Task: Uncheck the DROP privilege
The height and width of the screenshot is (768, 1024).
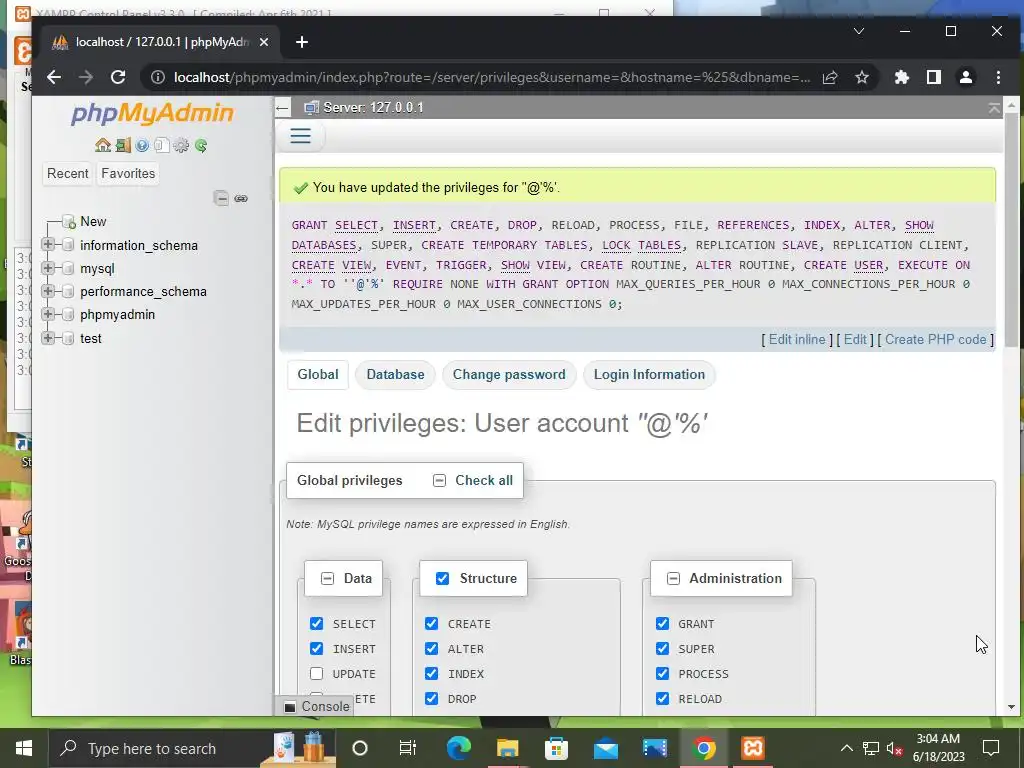Action: 432,698
